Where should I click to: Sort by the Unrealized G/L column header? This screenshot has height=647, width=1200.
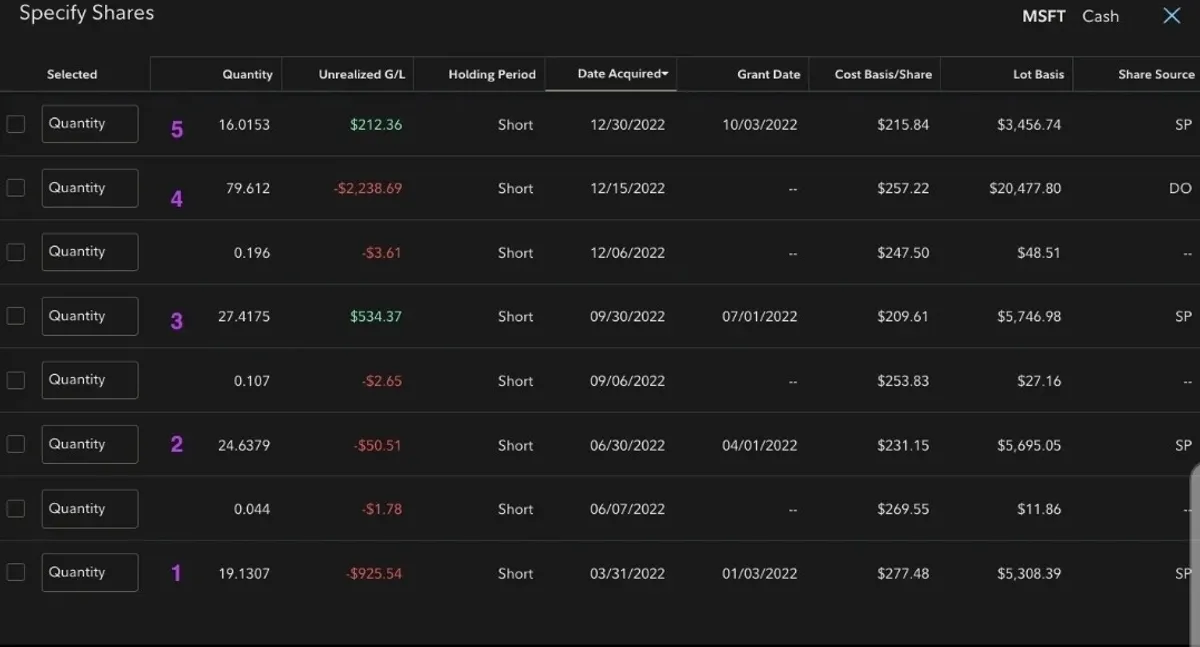(361, 75)
